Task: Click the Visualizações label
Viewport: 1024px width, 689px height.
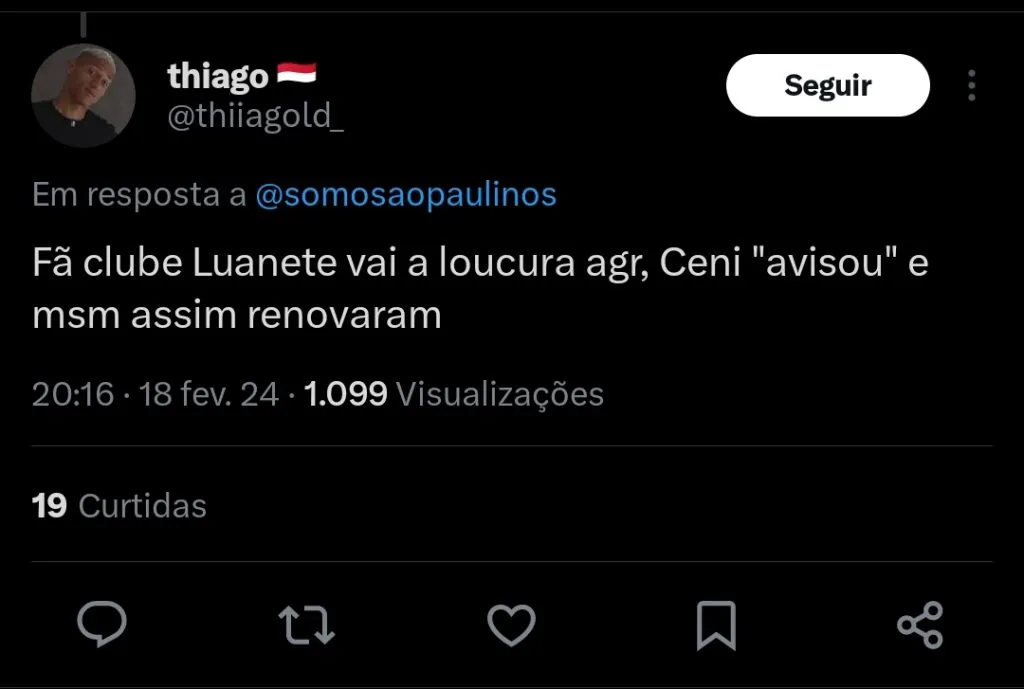Action: coord(500,394)
